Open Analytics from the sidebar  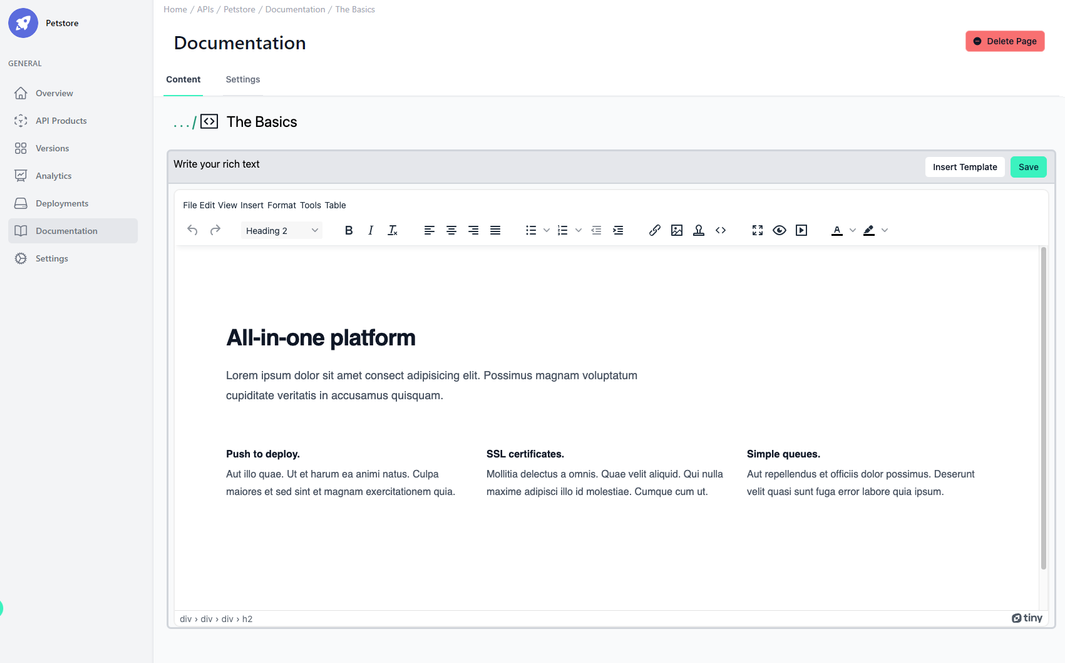(x=53, y=175)
